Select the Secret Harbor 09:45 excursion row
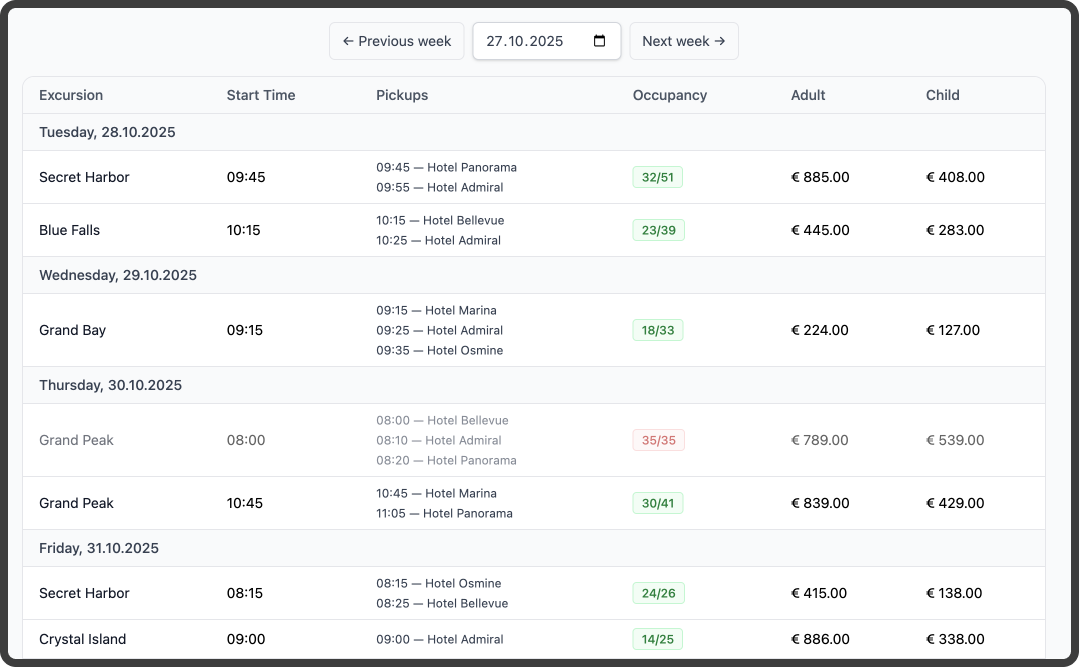 tap(533, 177)
